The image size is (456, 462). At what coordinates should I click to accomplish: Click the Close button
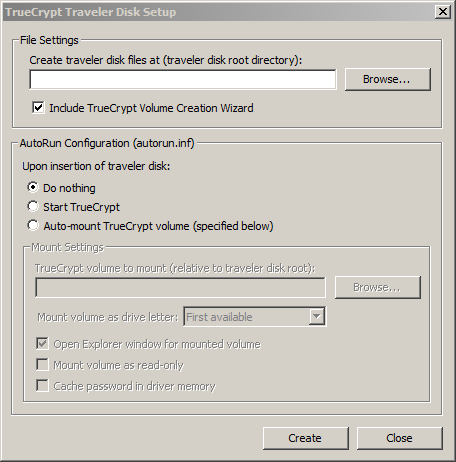(400, 438)
